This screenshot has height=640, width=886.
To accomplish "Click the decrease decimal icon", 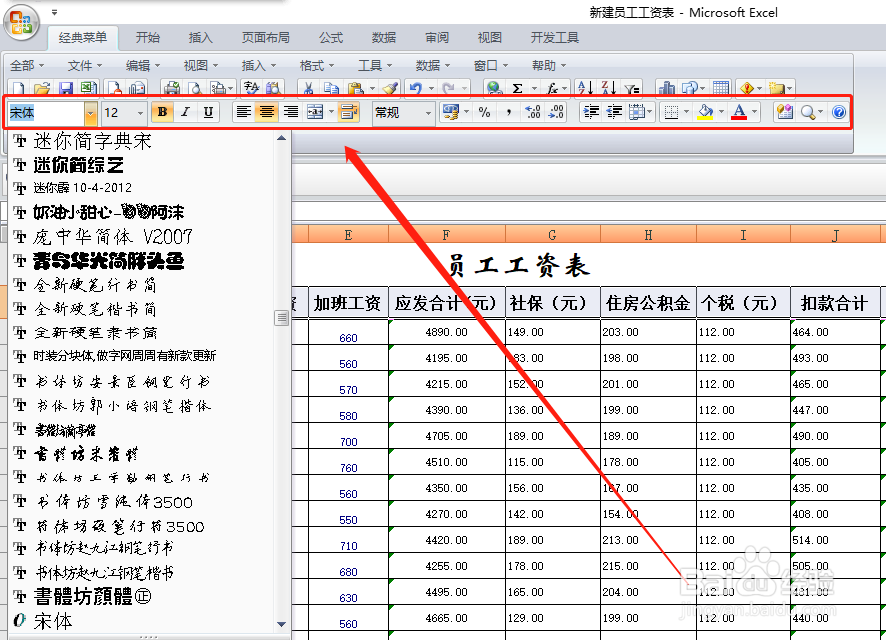I will coord(556,112).
